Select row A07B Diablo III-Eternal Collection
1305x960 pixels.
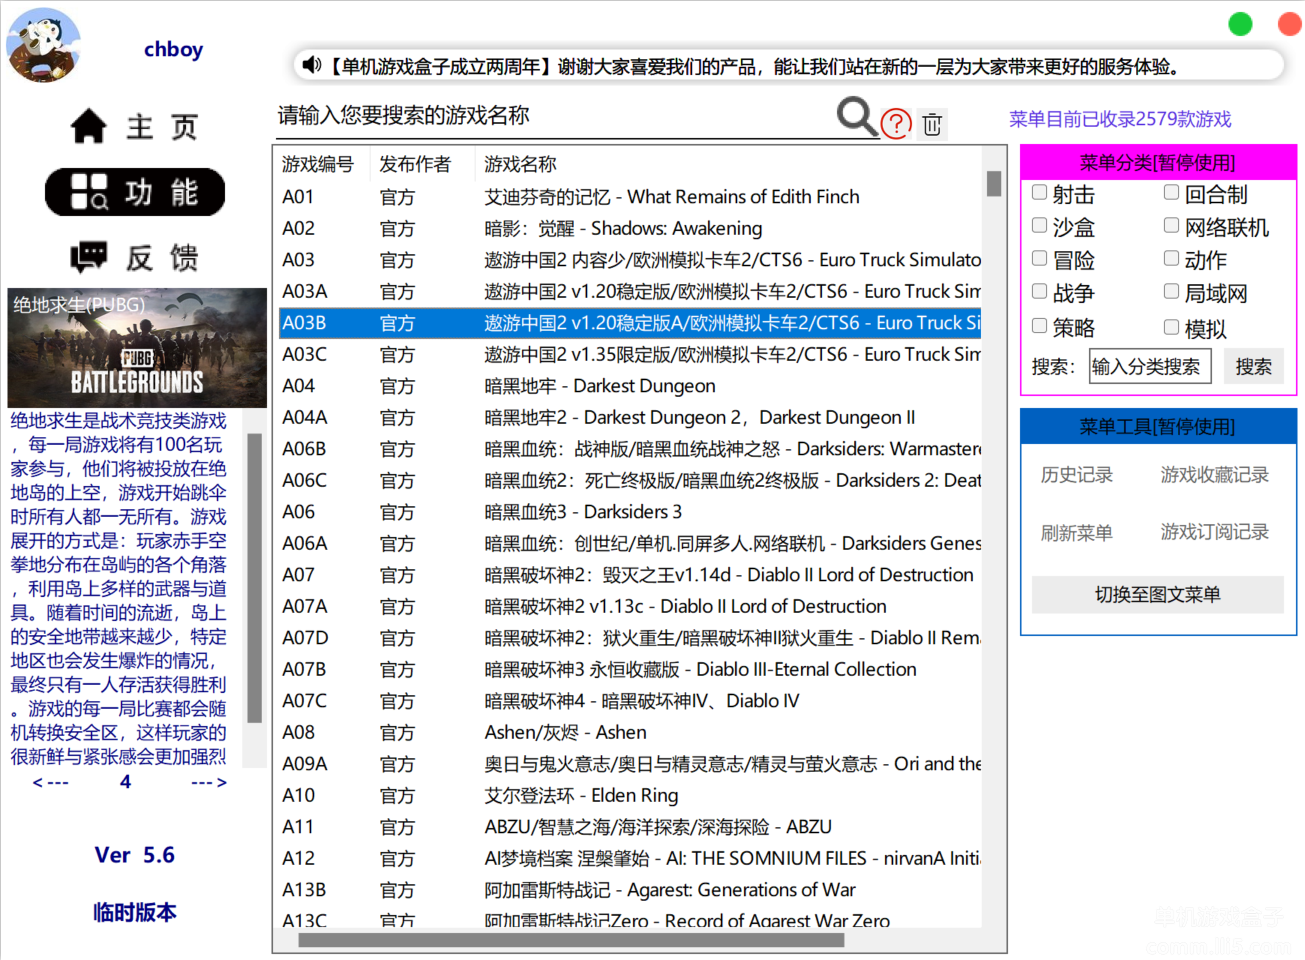630,669
